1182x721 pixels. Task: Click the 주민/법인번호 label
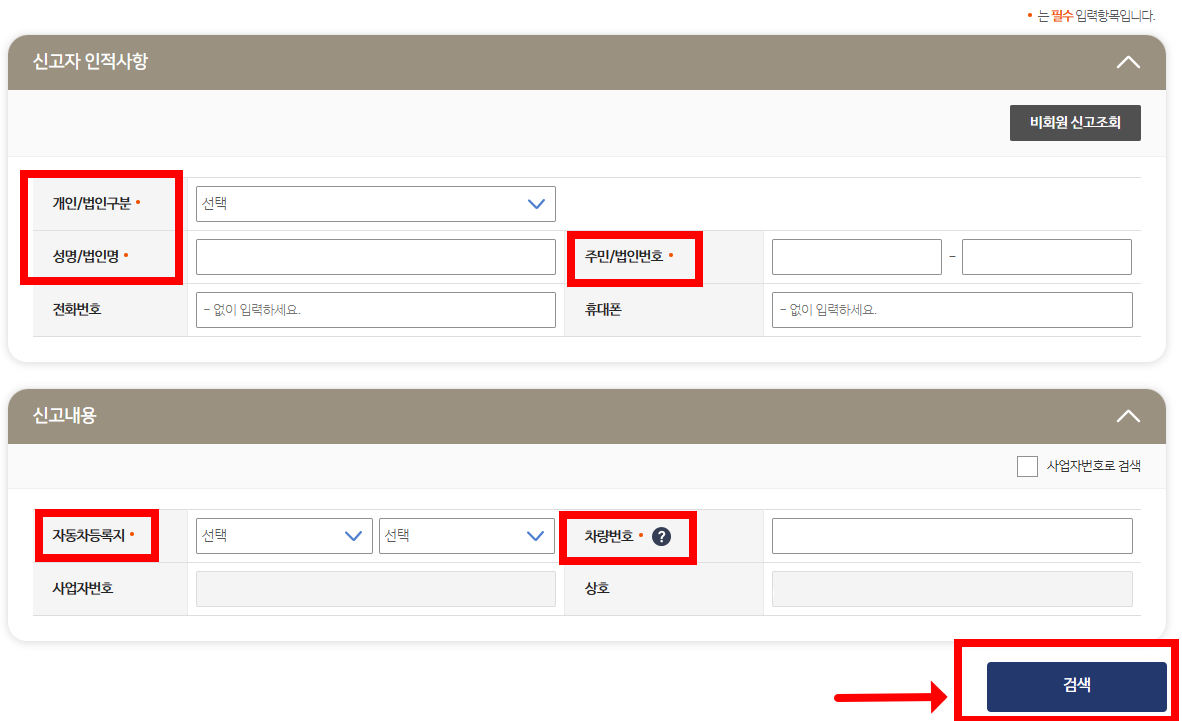tap(624, 256)
